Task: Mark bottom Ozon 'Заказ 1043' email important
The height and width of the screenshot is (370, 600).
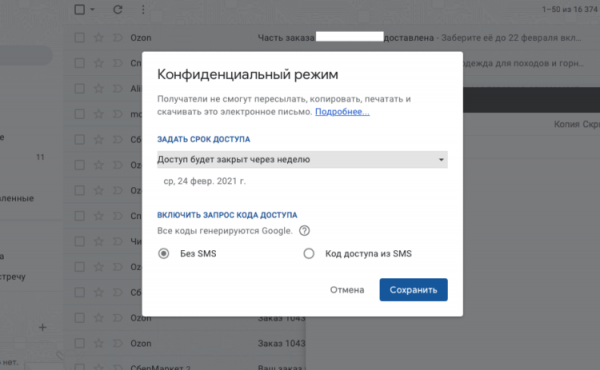Action: 117,343
